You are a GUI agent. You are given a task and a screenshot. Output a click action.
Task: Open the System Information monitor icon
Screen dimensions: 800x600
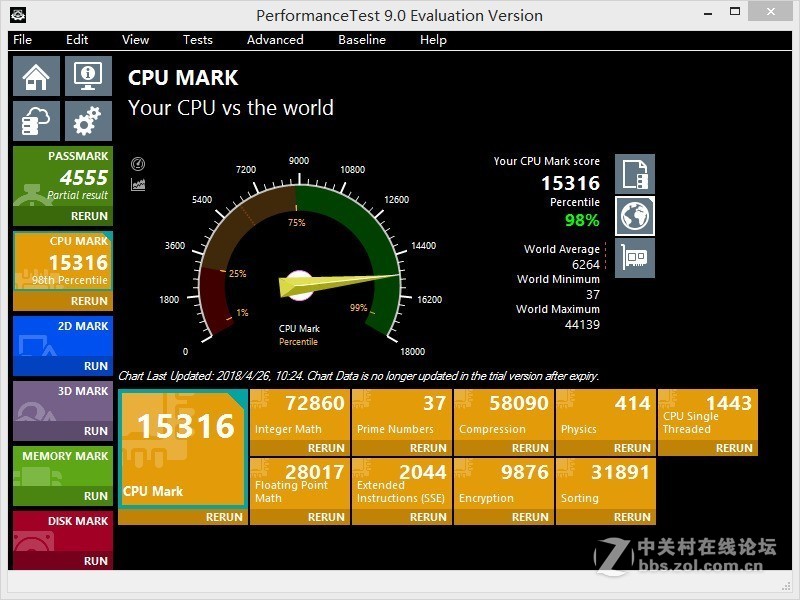coord(87,75)
